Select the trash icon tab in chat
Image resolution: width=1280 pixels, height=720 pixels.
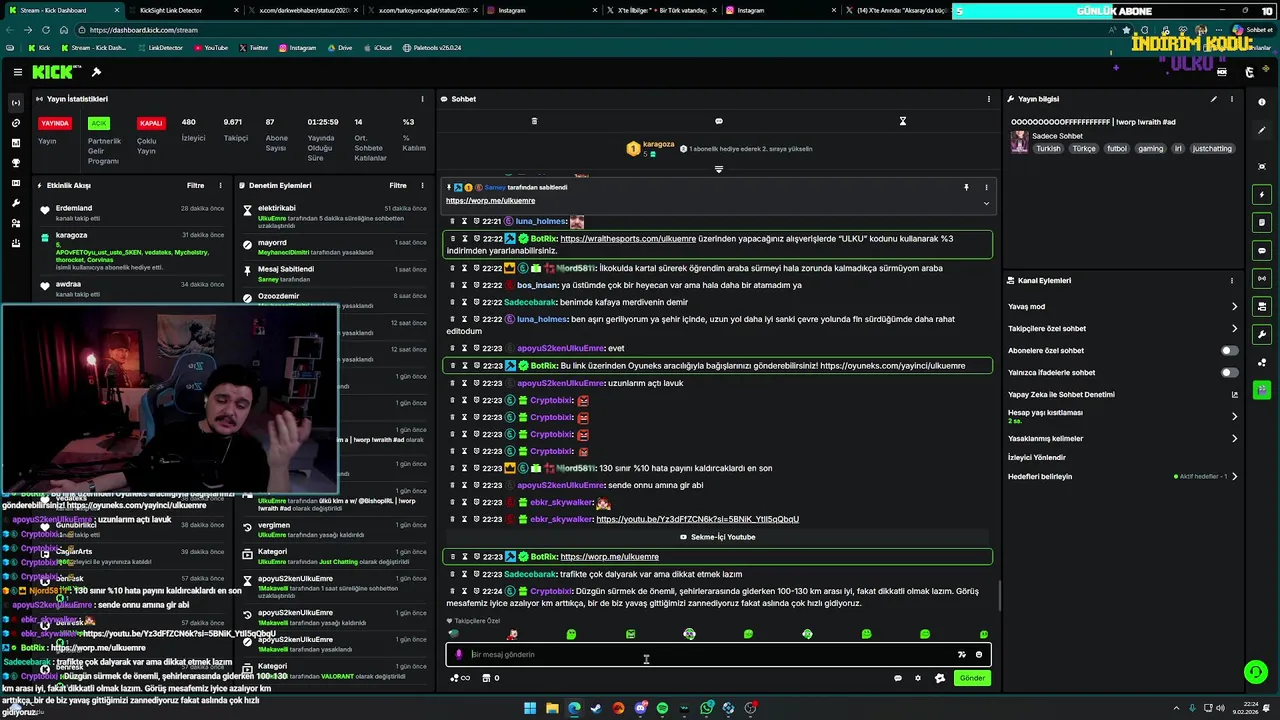pyautogui.click(x=534, y=121)
